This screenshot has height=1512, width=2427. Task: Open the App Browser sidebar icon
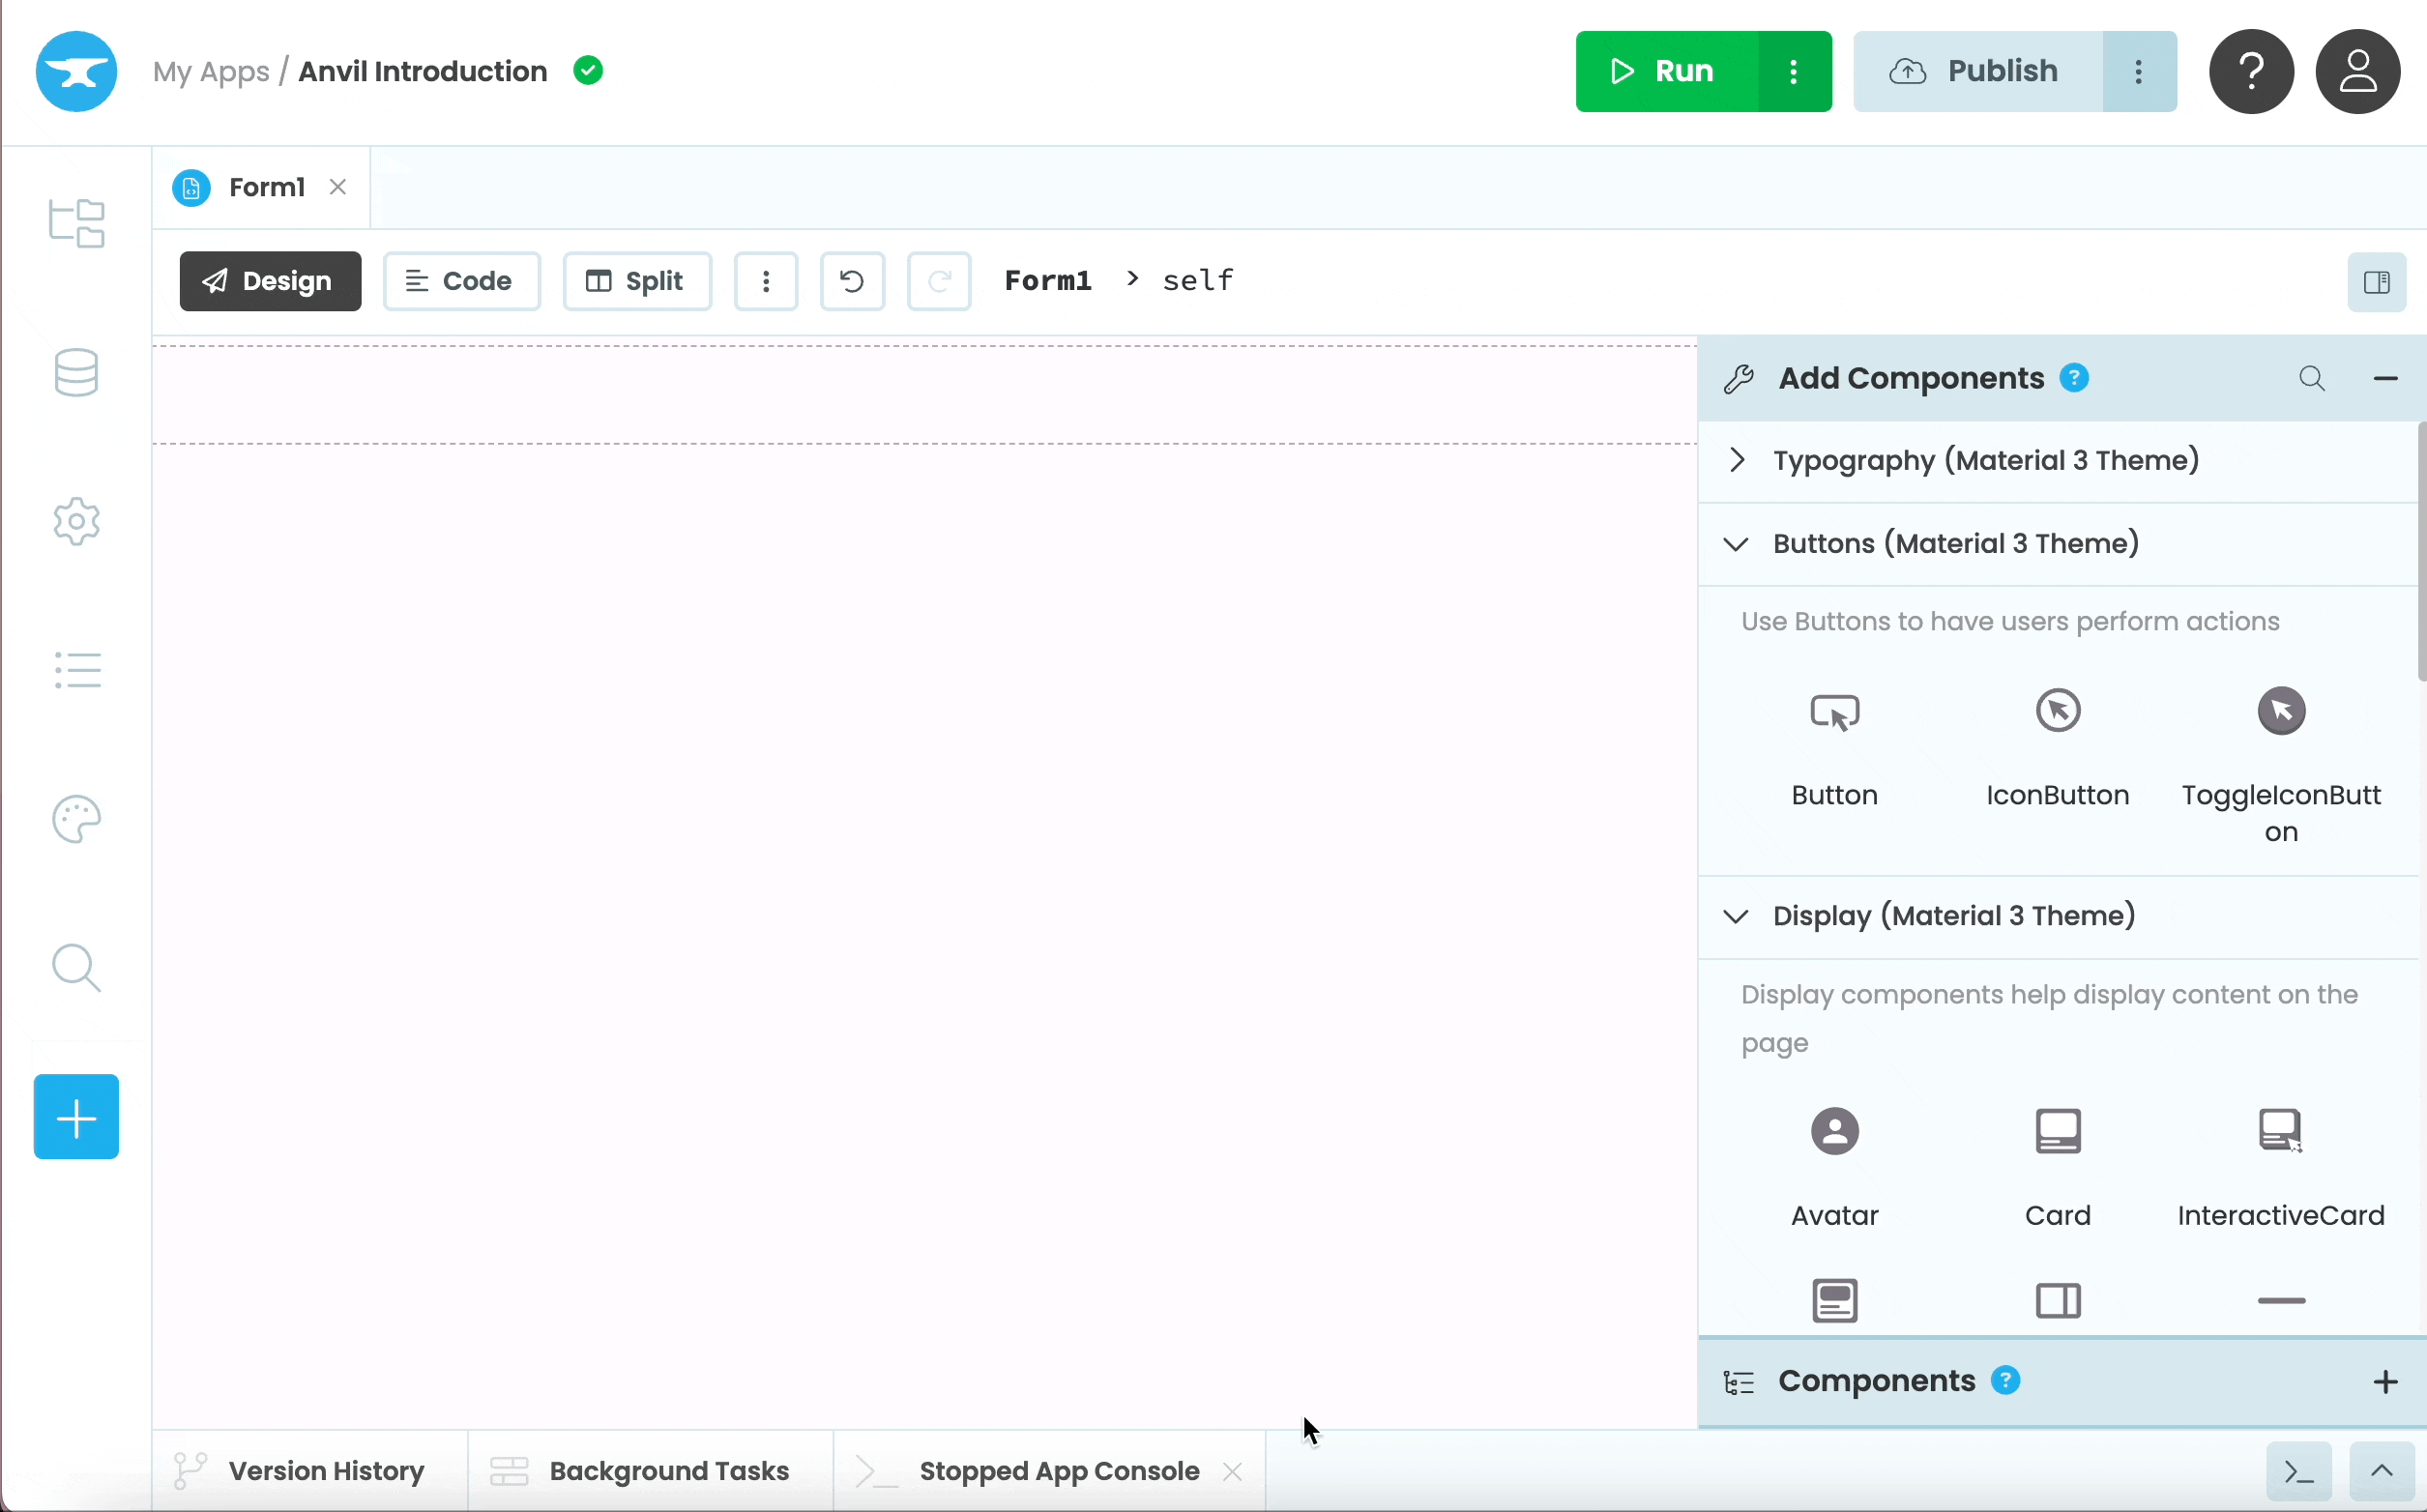pyautogui.click(x=77, y=222)
